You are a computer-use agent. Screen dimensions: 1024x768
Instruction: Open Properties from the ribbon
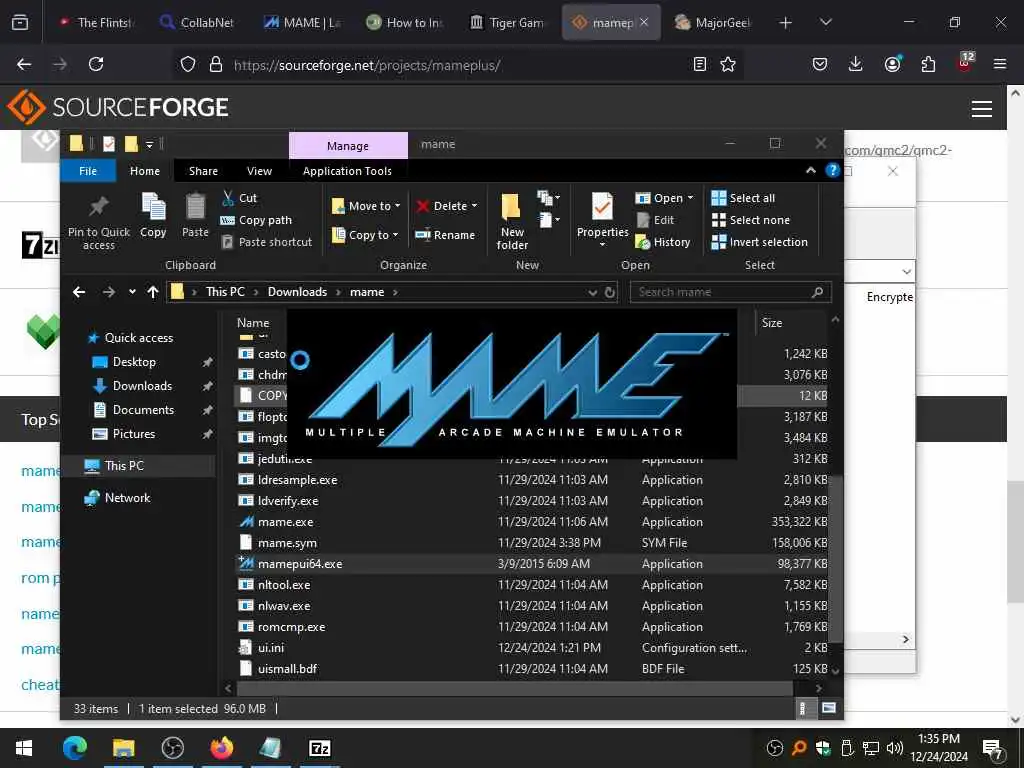click(602, 219)
